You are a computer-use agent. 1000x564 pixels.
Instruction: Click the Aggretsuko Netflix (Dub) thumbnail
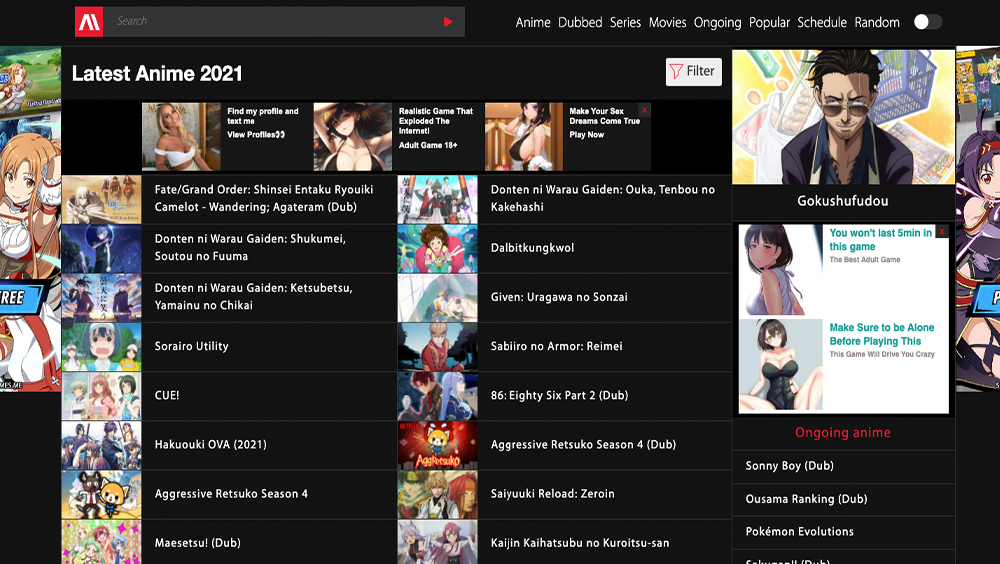point(438,445)
